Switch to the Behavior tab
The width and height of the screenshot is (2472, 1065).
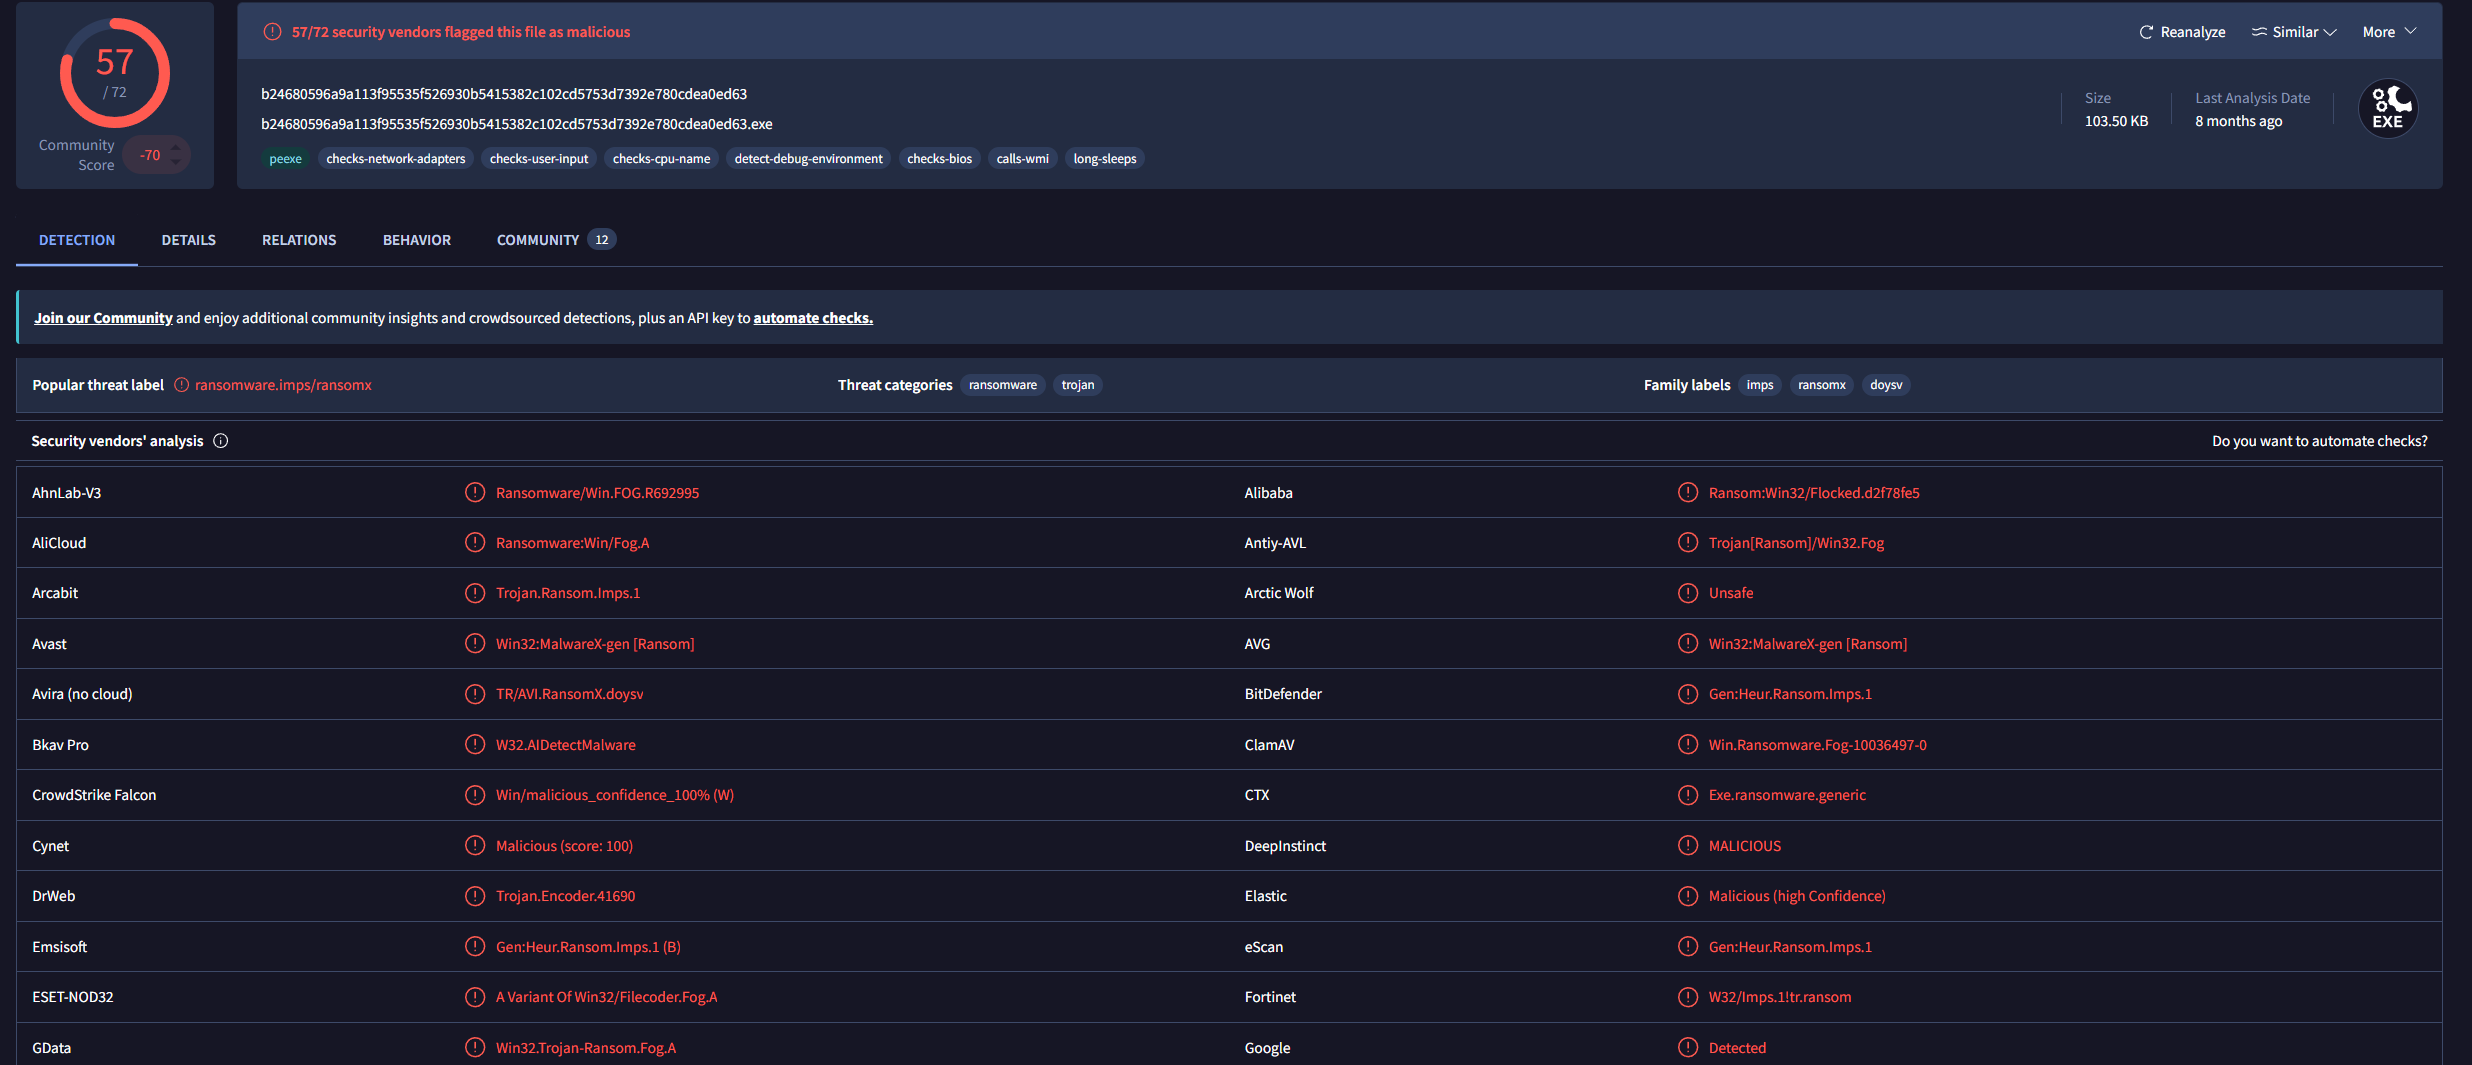417,240
